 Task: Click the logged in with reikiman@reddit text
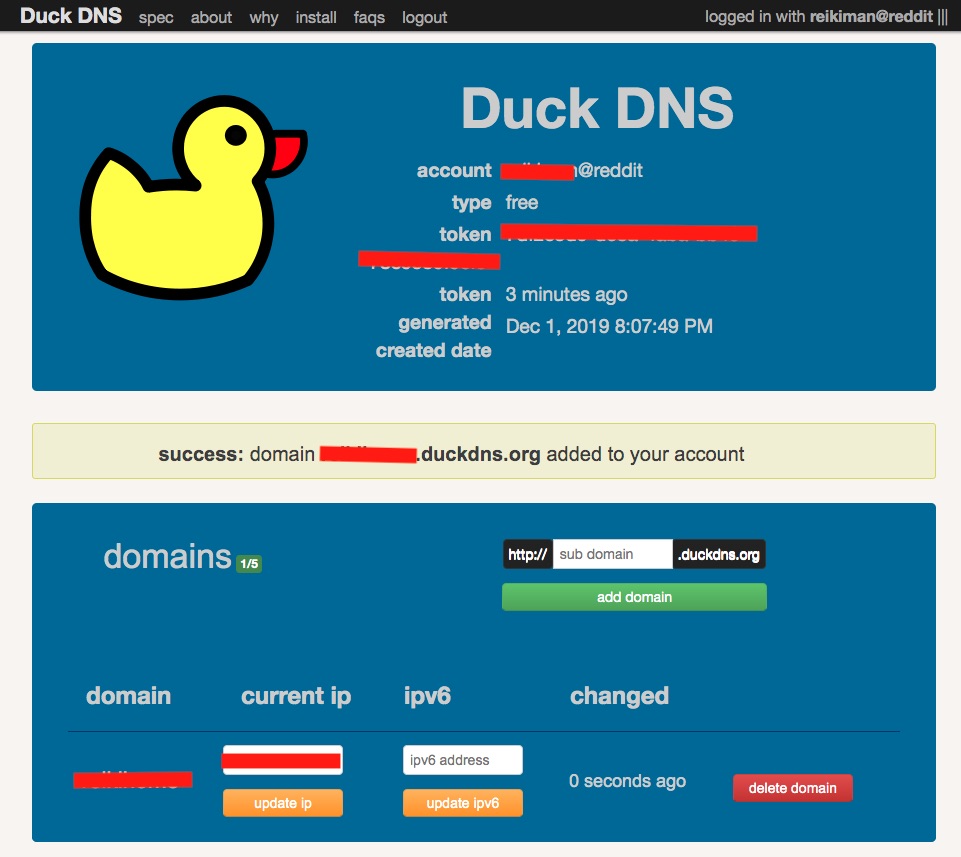point(819,17)
